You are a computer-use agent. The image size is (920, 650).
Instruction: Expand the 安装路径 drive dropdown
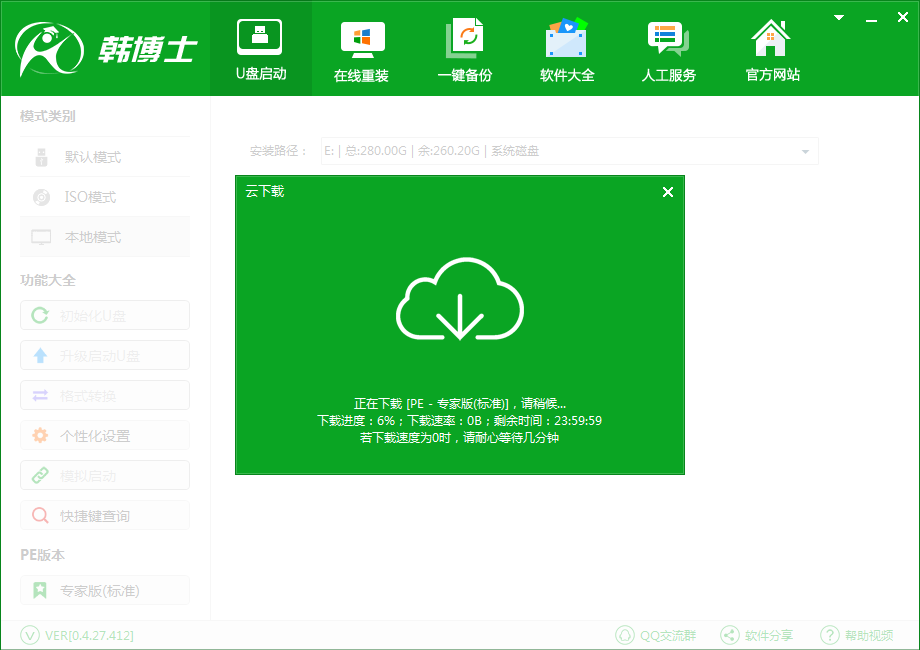(x=805, y=152)
